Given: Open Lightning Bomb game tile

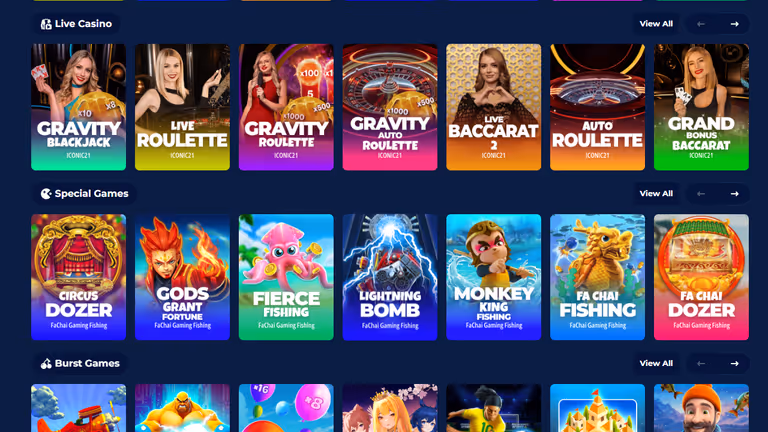Looking at the screenshot, I should click(390, 277).
